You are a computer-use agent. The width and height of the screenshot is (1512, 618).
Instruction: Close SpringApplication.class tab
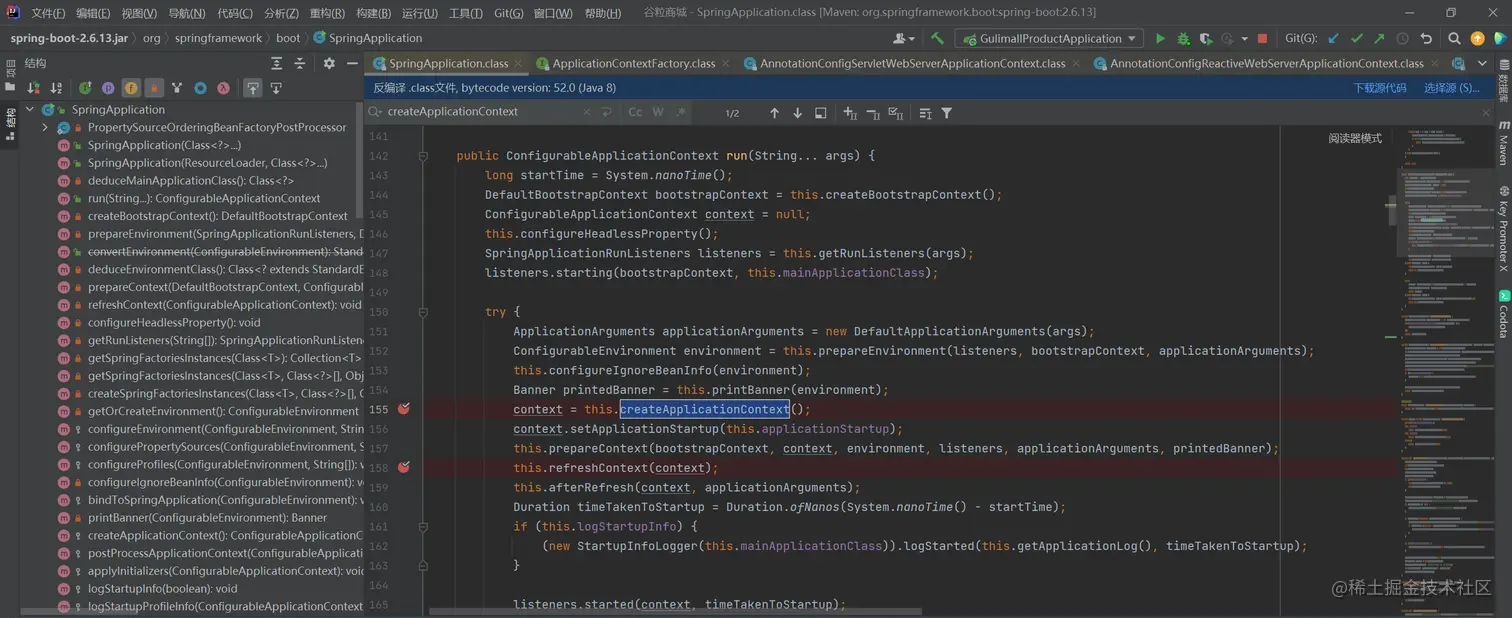[518, 63]
